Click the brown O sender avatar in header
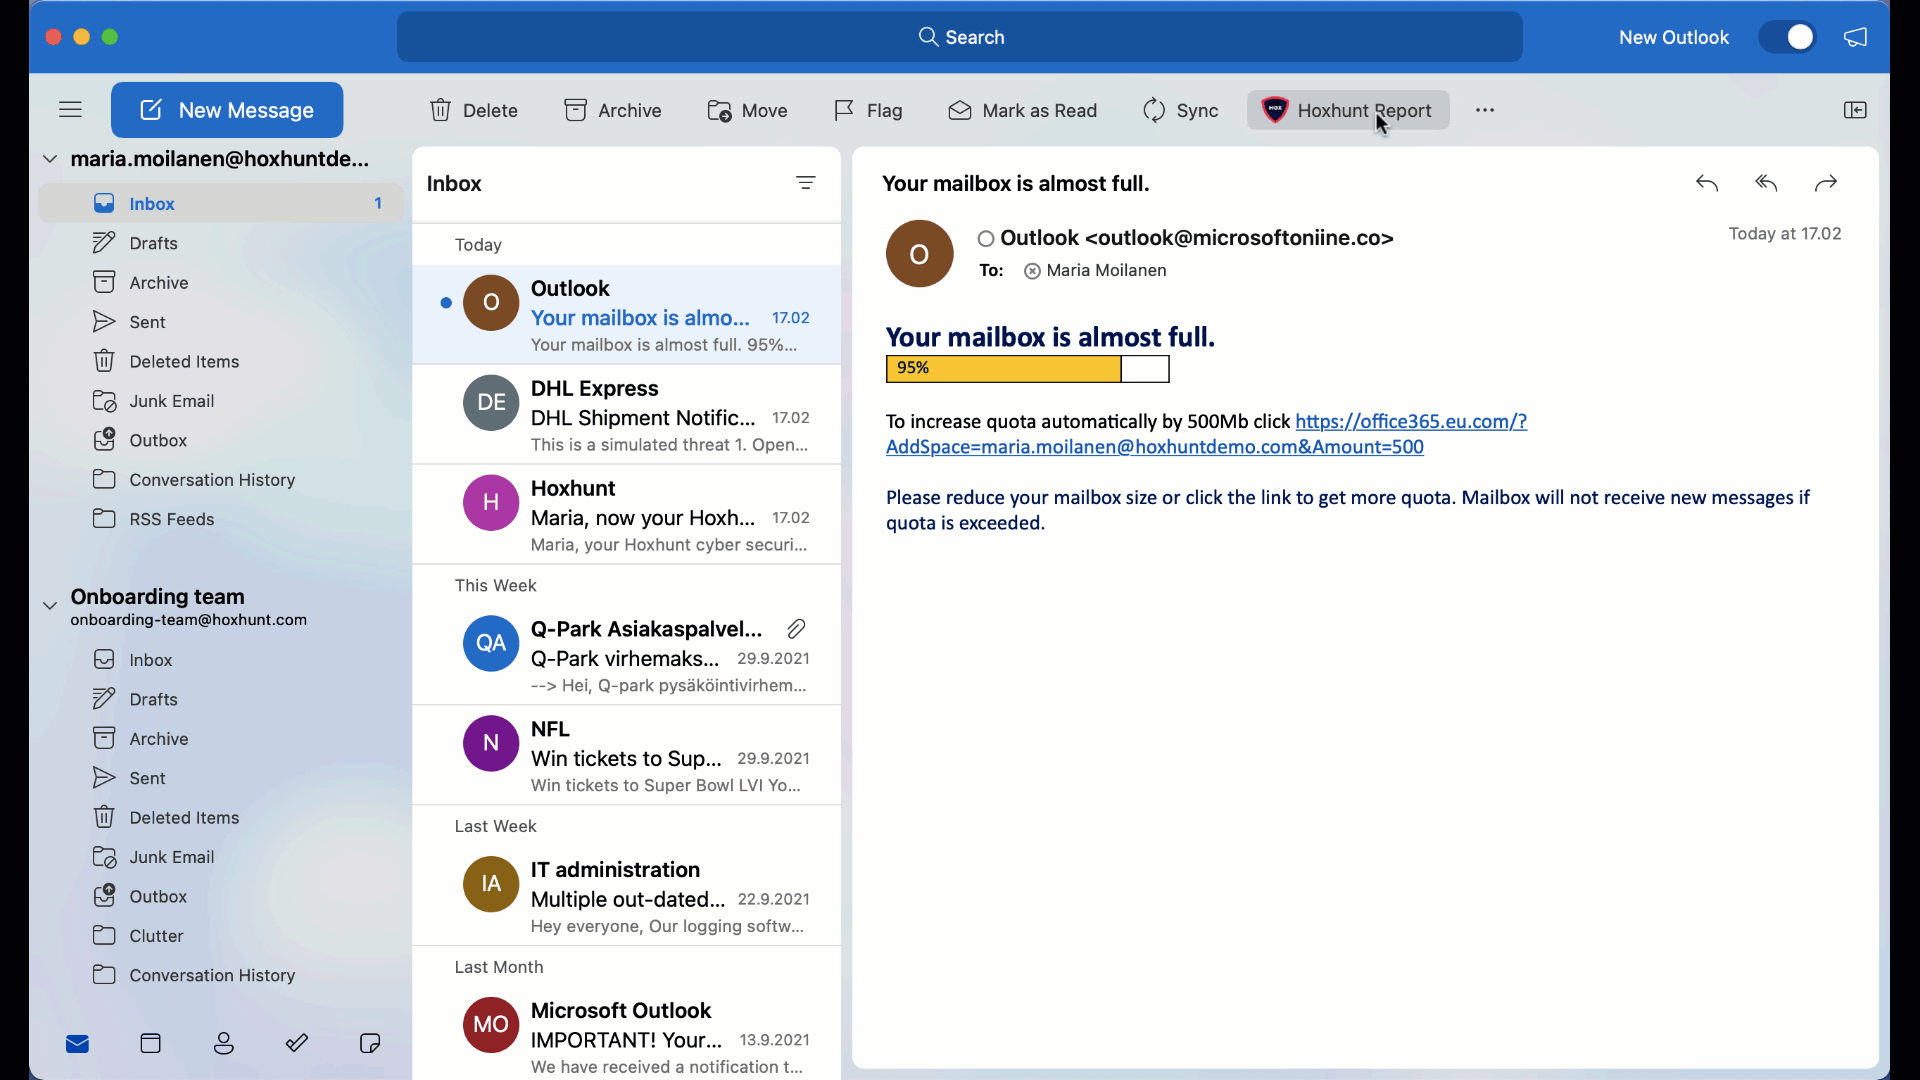The height and width of the screenshot is (1080, 1920). tap(919, 254)
